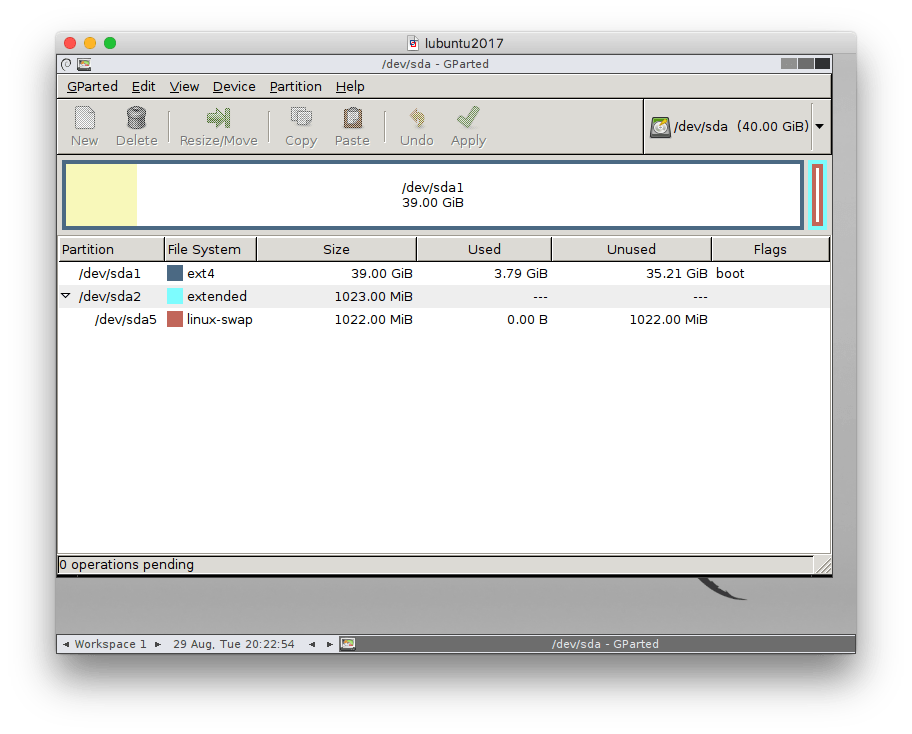Switch to next workspace arrow after Workspace 1
The height and width of the screenshot is (734, 912).
(158, 644)
